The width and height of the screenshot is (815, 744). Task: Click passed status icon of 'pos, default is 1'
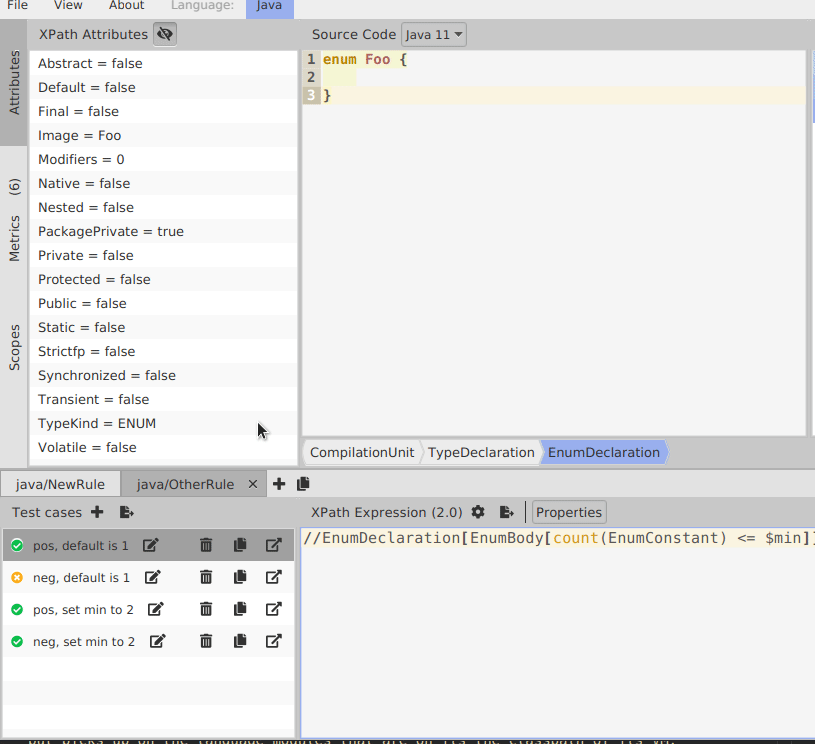click(x=17, y=545)
